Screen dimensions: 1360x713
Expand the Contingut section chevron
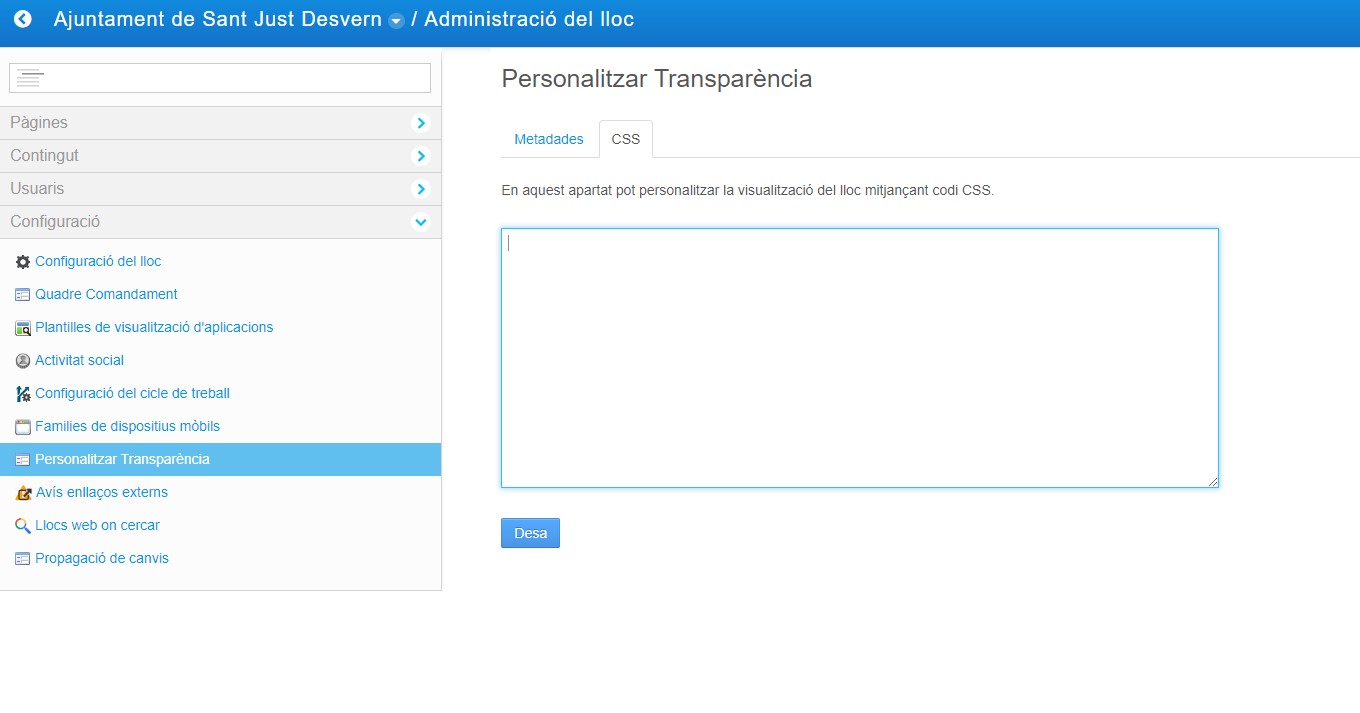pyautogui.click(x=421, y=156)
